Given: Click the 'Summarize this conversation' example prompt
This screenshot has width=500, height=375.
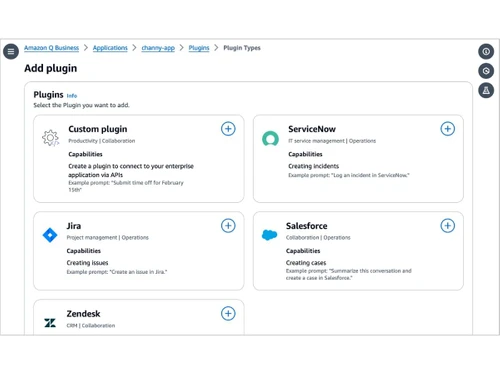Looking at the screenshot, I should coord(349,274).
